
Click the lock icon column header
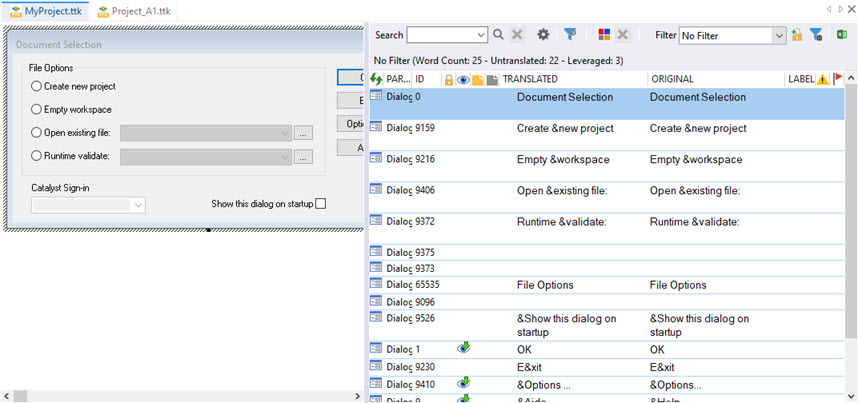click(x=448, y=79)
